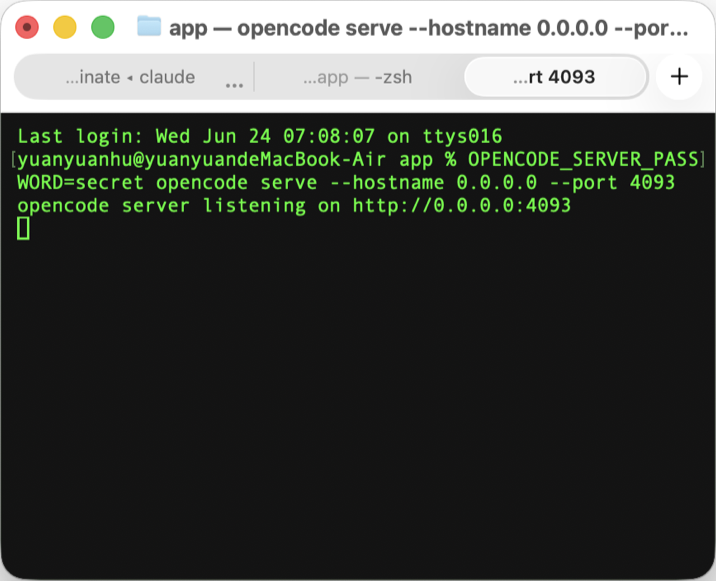Click the 'opencode server listening on' text

(x=179, y=206)
